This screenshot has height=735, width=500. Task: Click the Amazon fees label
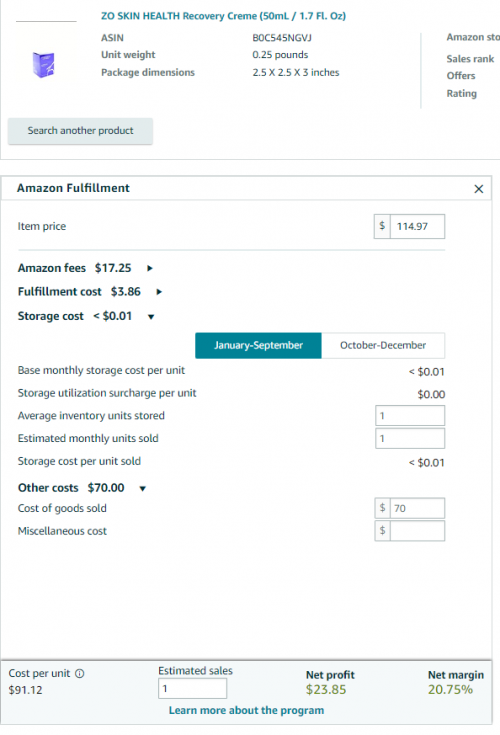(x=52, y=268)
